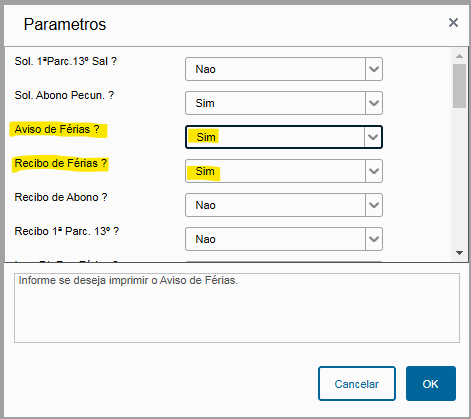Screen dimensions: 471x419
Task: Click the scrollbar down arrow
Action: (460, 253)
